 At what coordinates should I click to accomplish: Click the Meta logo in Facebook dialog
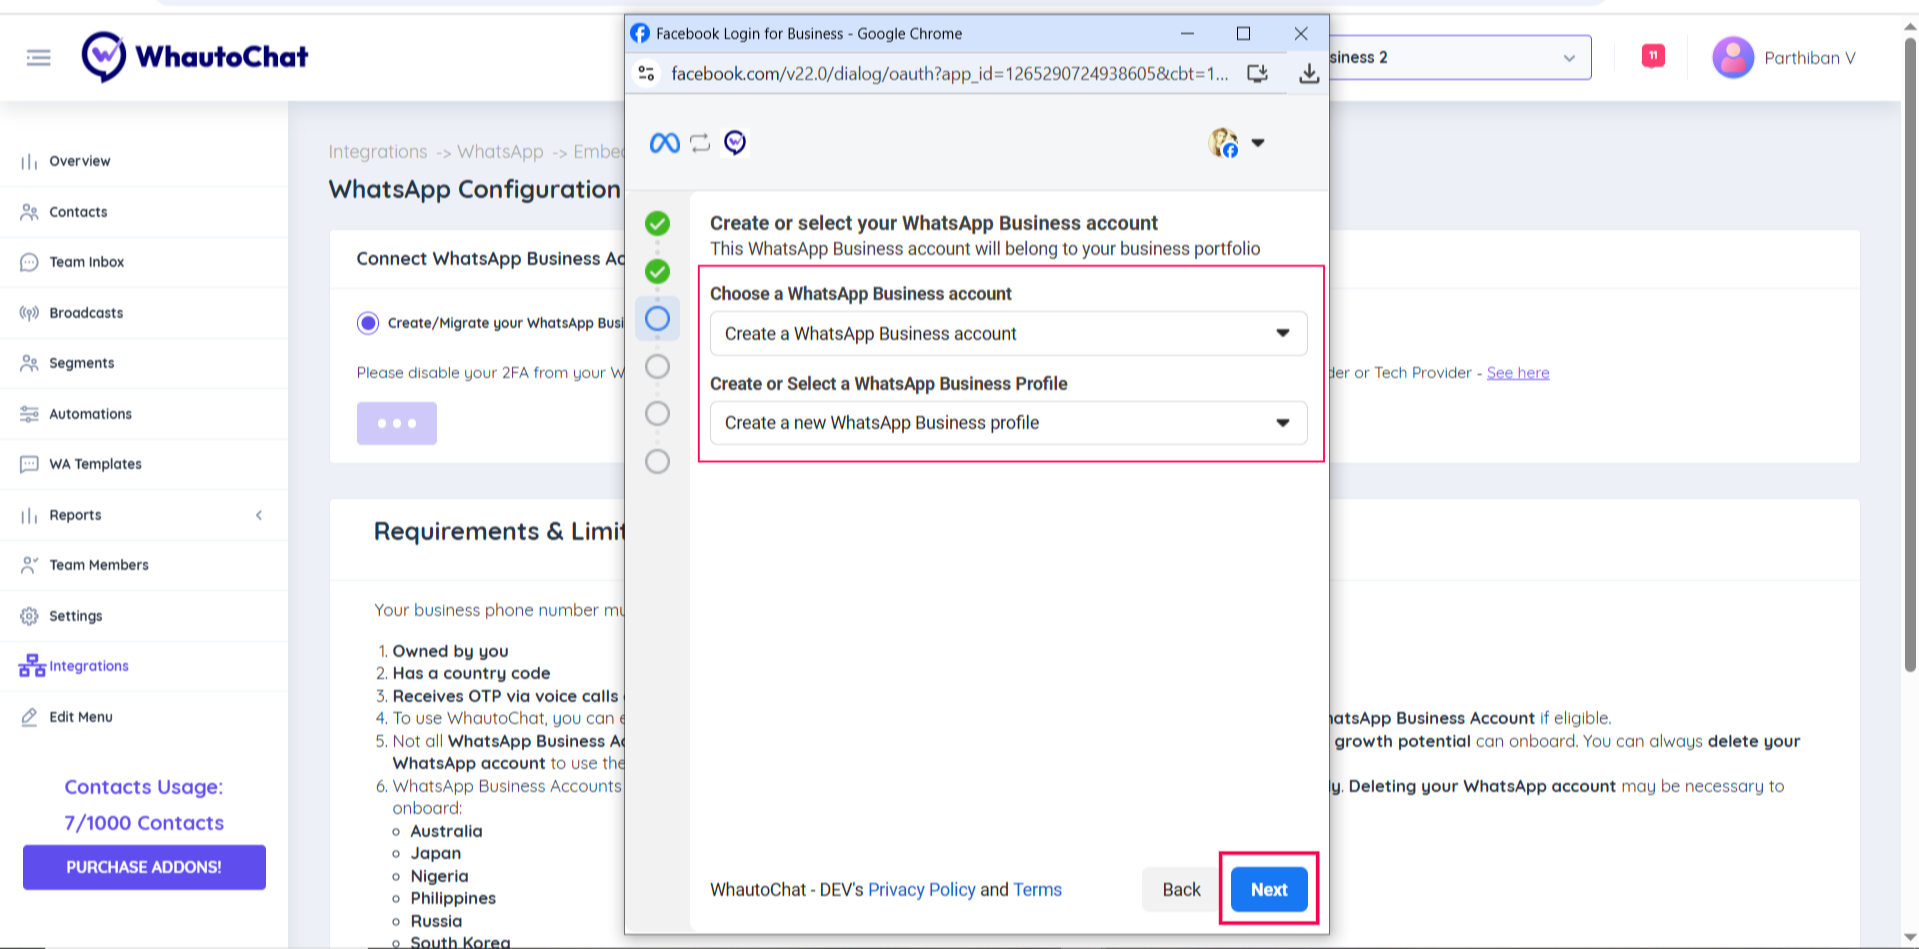(665, 143)
